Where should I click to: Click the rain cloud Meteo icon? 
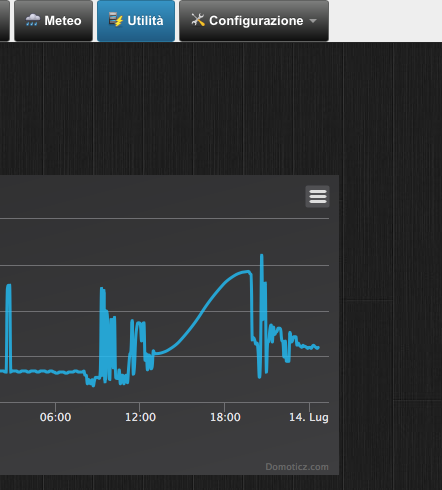(33, 20)
